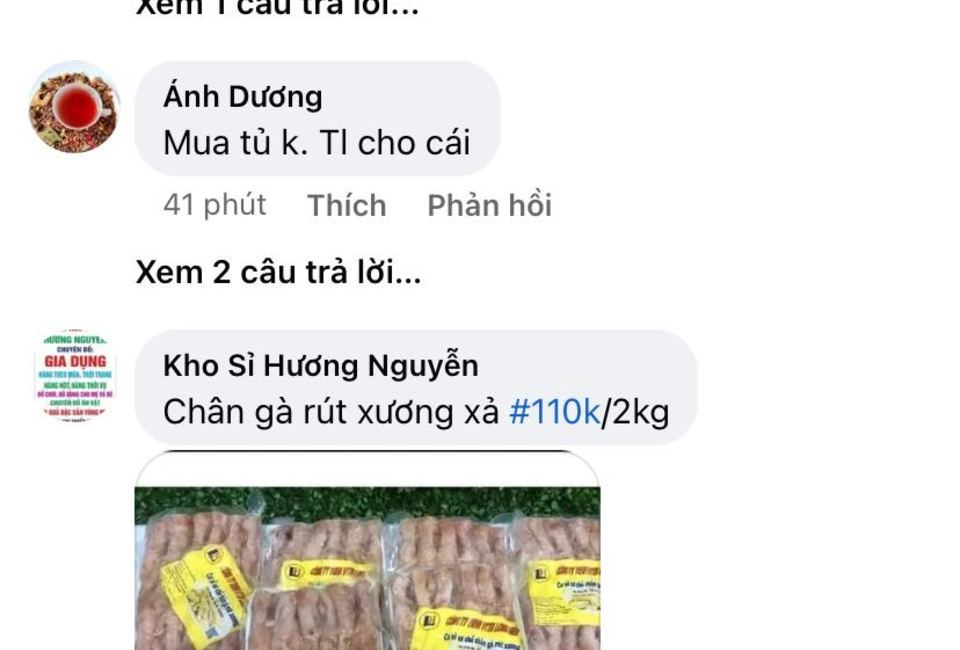Like the comment using Thích
The image size is (960, 650).
pyautogui.click(x=347, y=205)
